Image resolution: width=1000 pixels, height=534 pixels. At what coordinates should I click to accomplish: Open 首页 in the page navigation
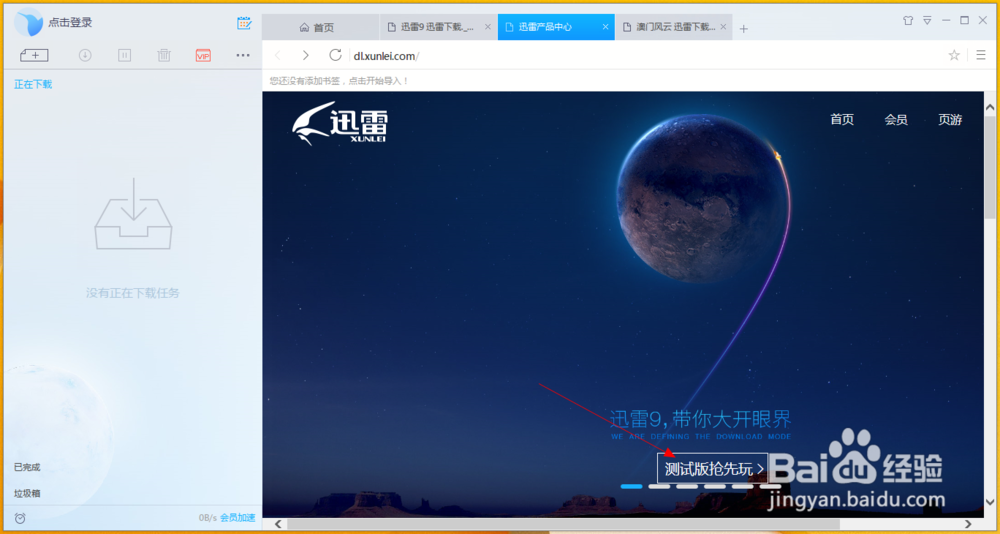click(x=842, y=119)
